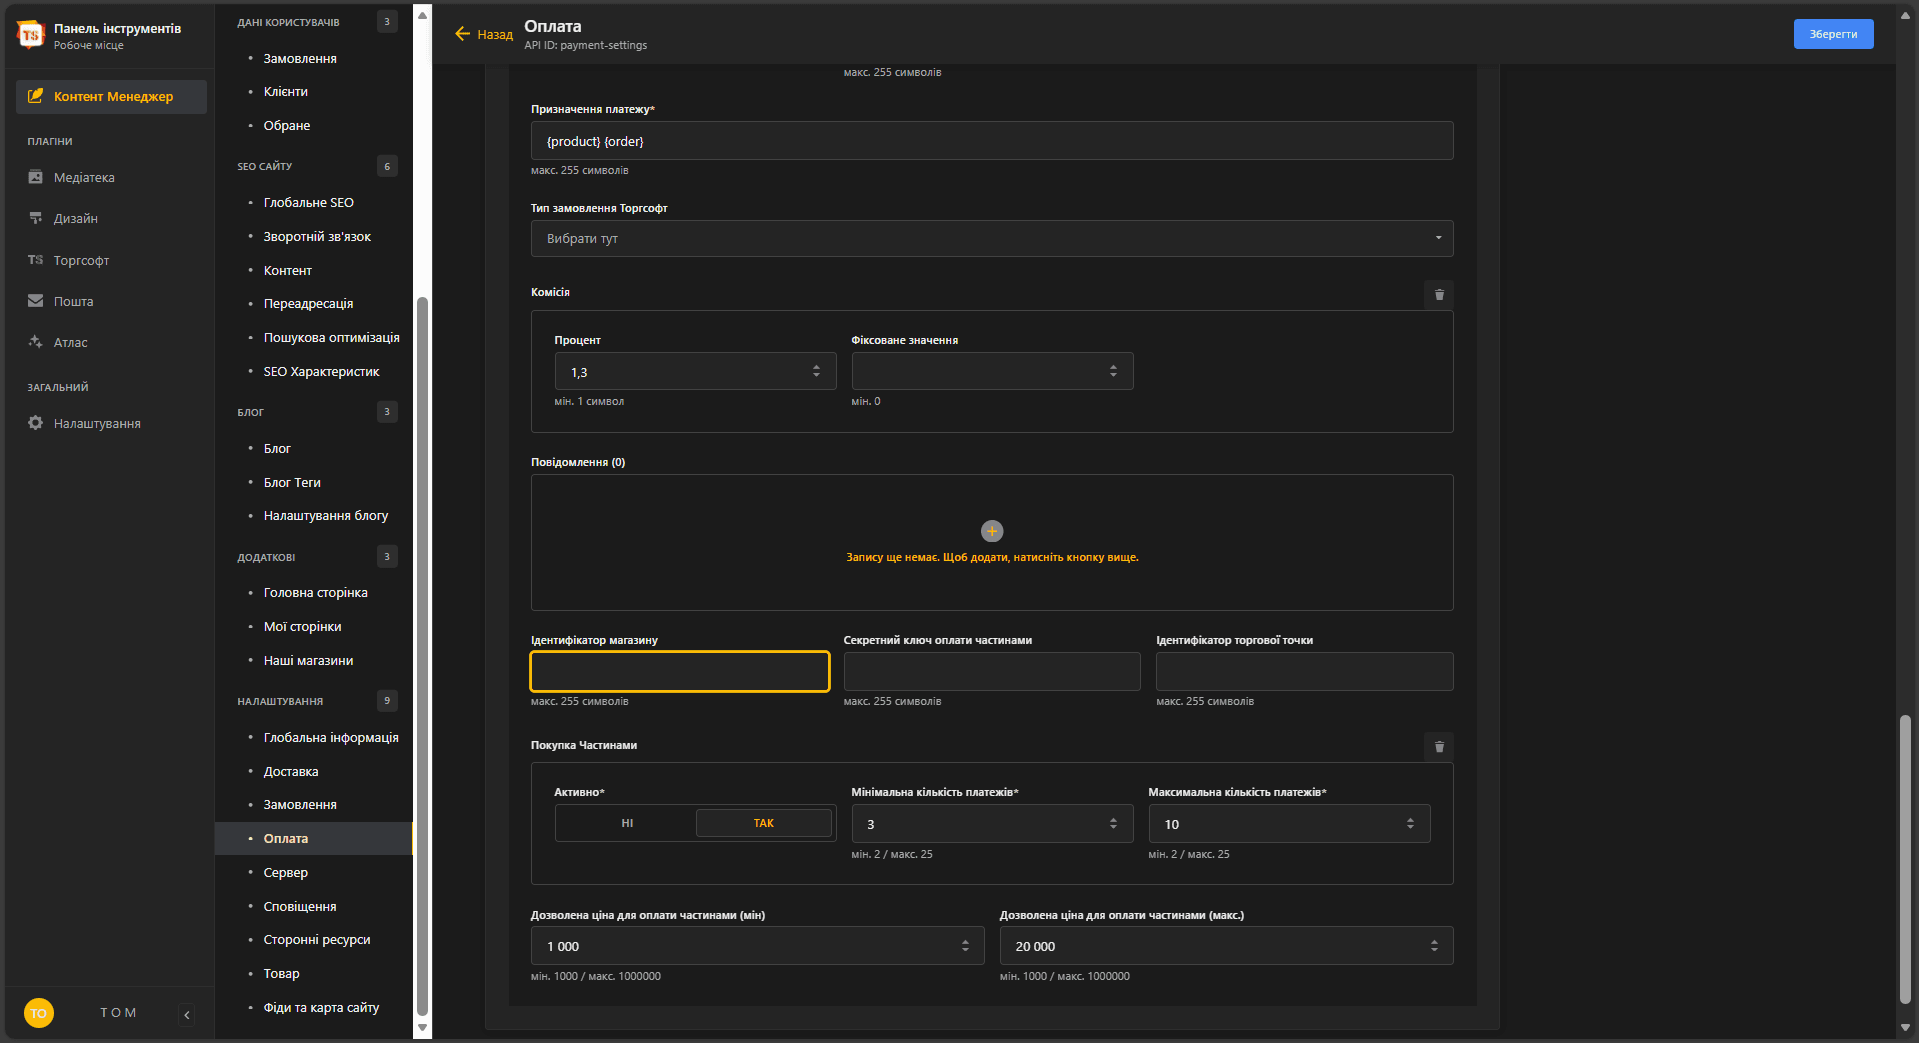Add a new Повідомлення entry with plus
Screen dimensions: 1919x1043
coord(991,531)
